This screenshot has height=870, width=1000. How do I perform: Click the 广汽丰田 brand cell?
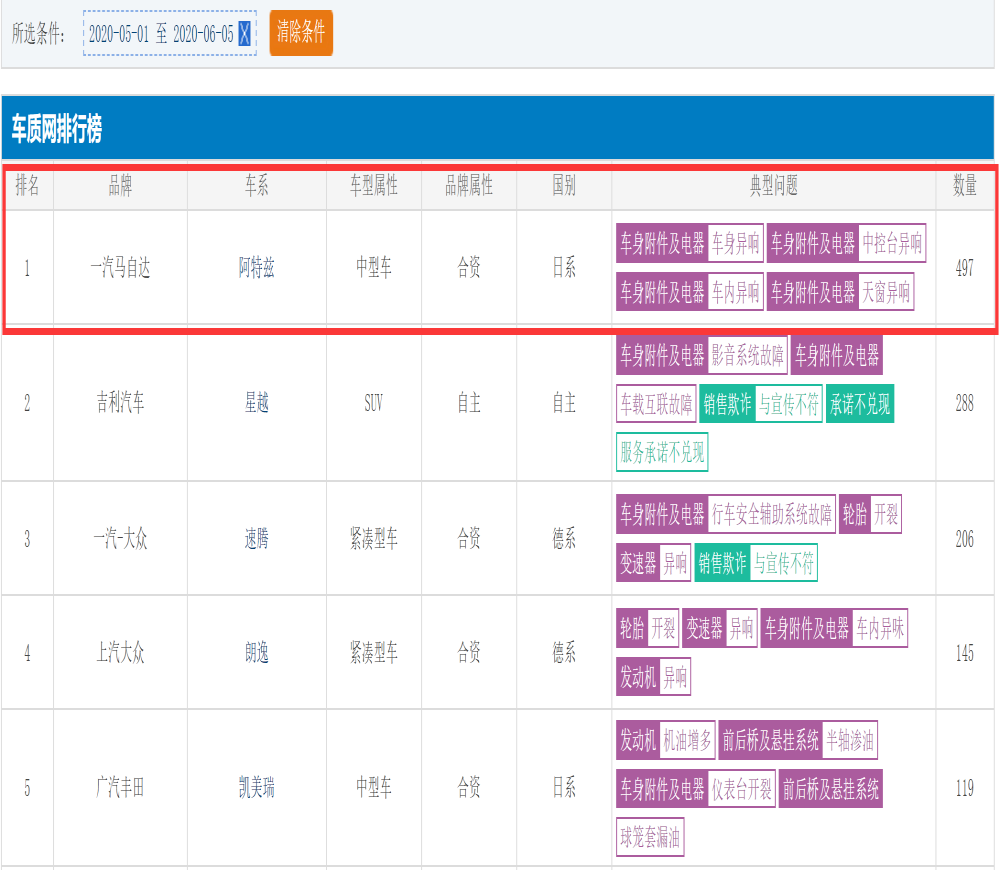coord(120,788)
